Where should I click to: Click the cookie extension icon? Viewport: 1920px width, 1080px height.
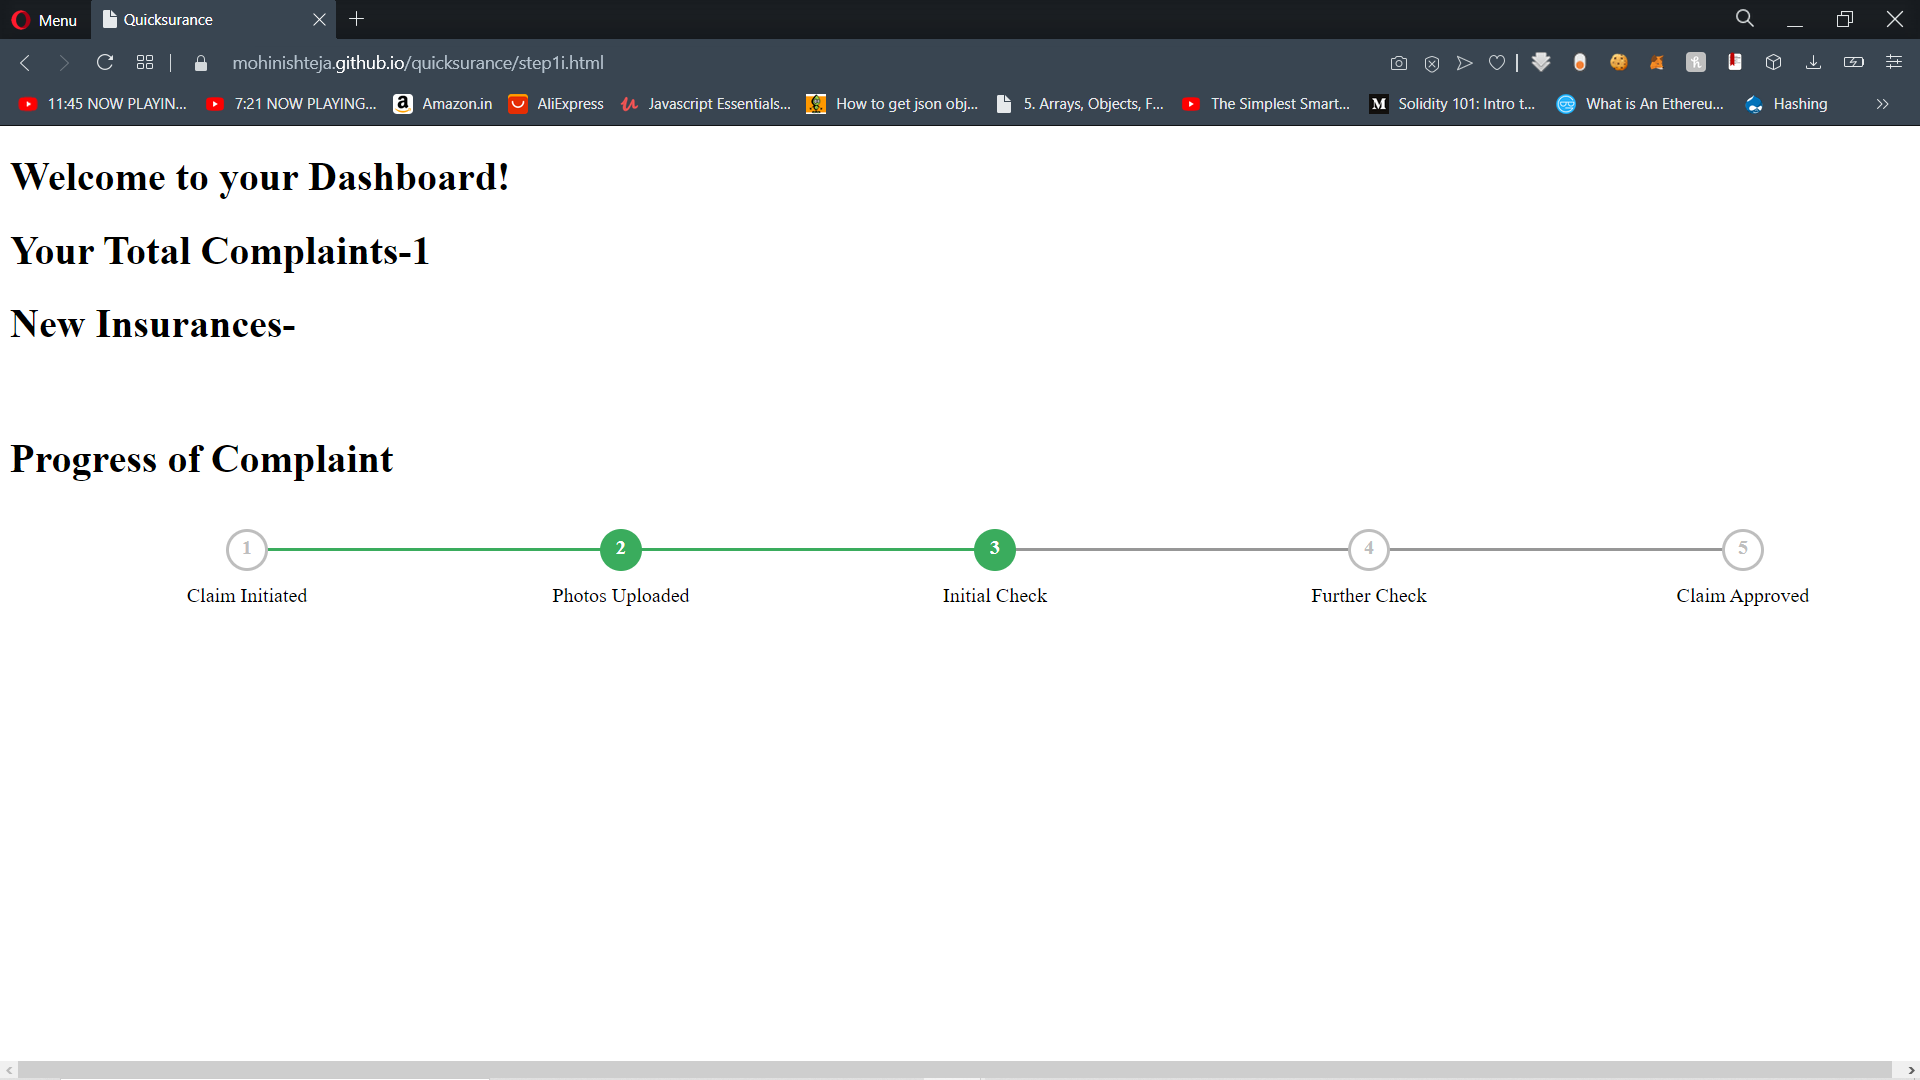(1618, 63)
